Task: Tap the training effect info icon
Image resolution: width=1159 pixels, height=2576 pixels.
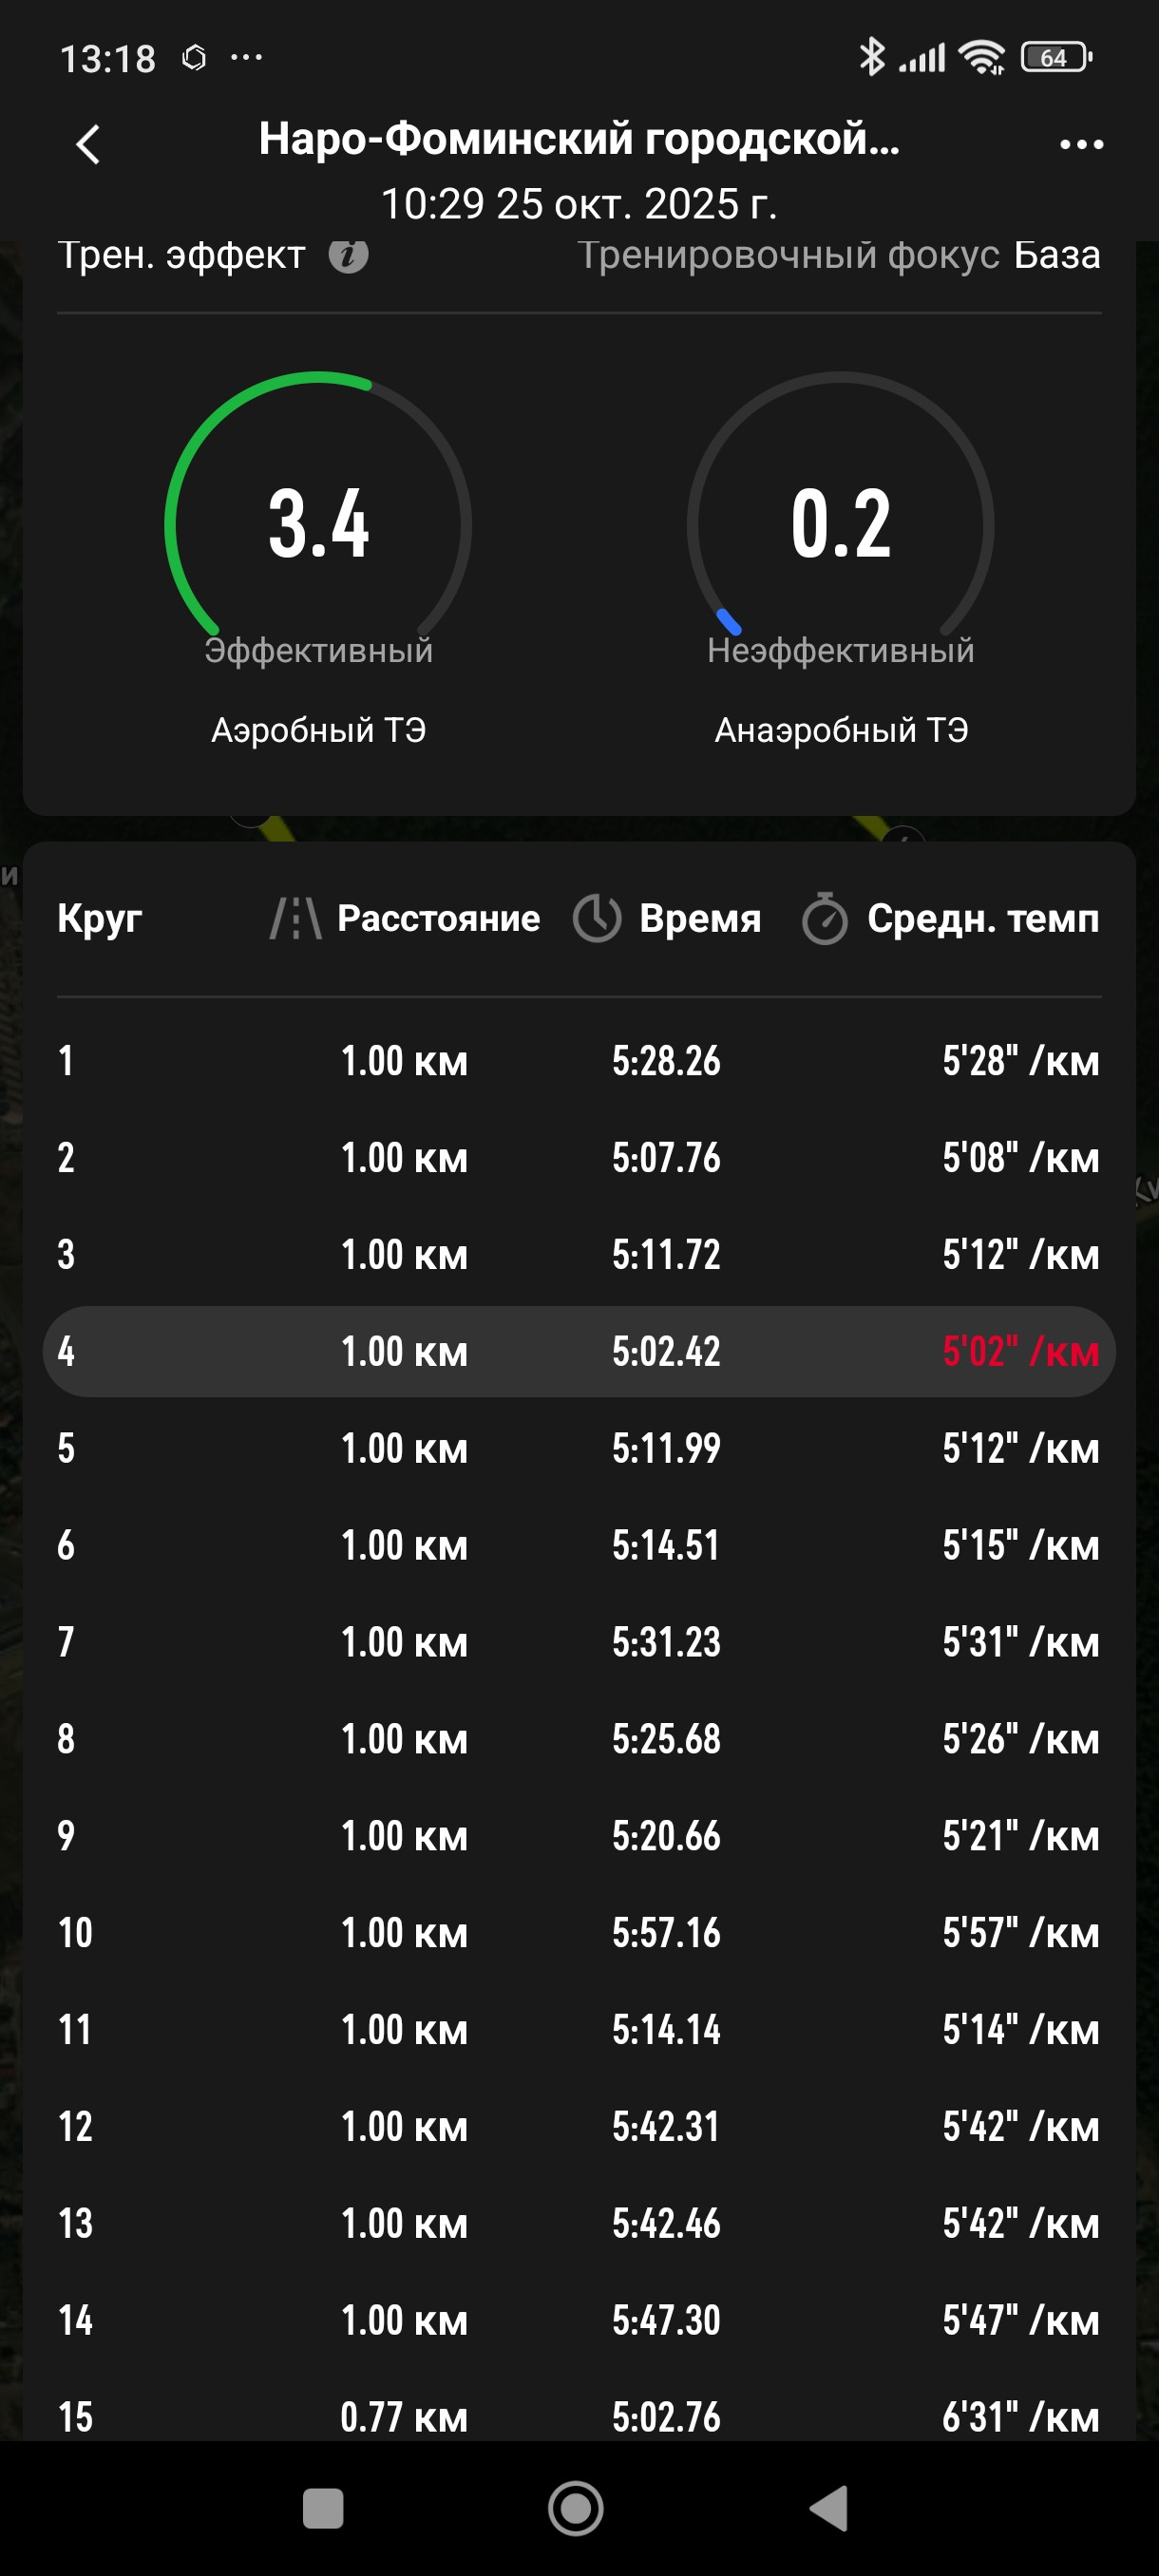Action: coord(348,255)
